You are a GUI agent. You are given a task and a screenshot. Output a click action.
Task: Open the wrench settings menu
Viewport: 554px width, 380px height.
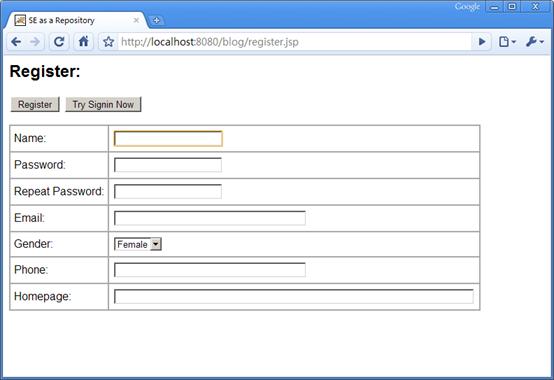point(535,42)
